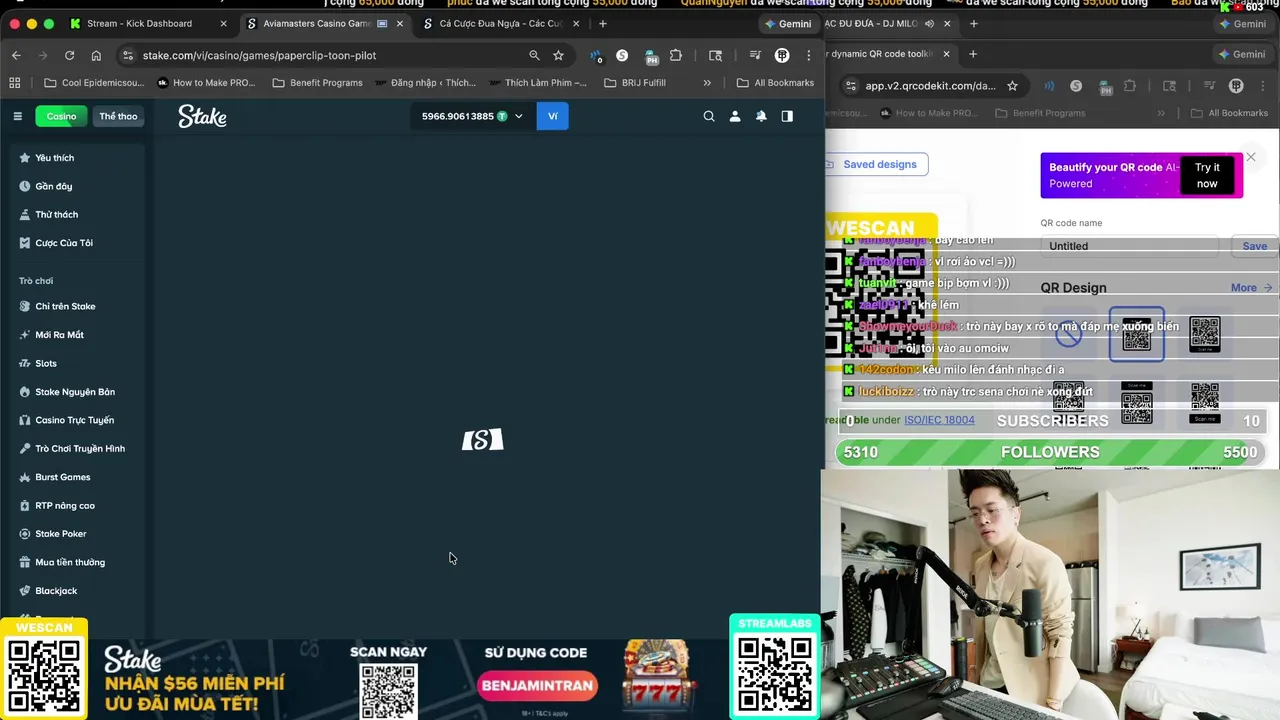
Task: Open the BRIJ Fulfill bookmark folder
Action: [x=635, y=83]
